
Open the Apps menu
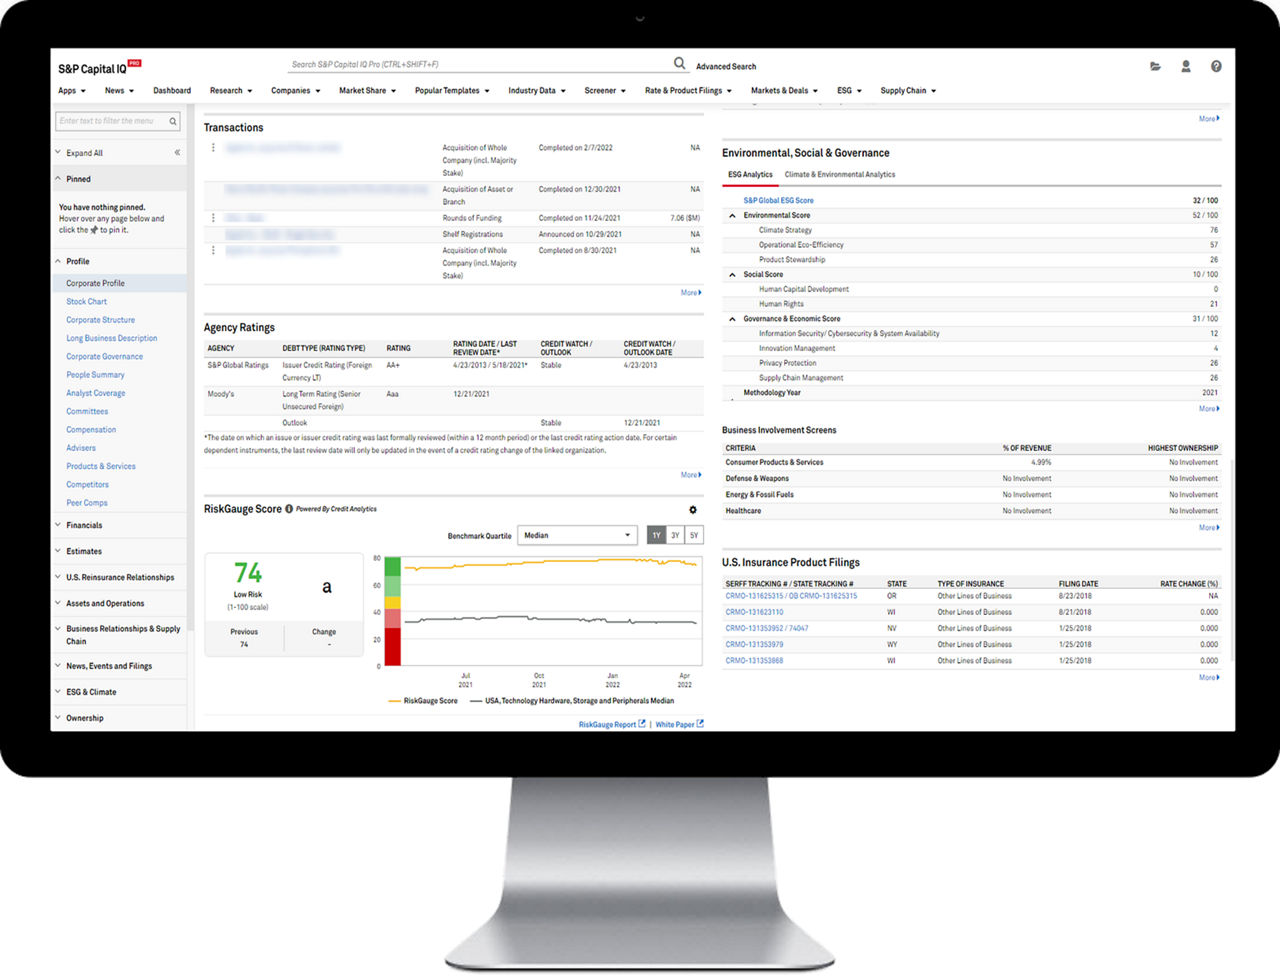coord(71,91)
